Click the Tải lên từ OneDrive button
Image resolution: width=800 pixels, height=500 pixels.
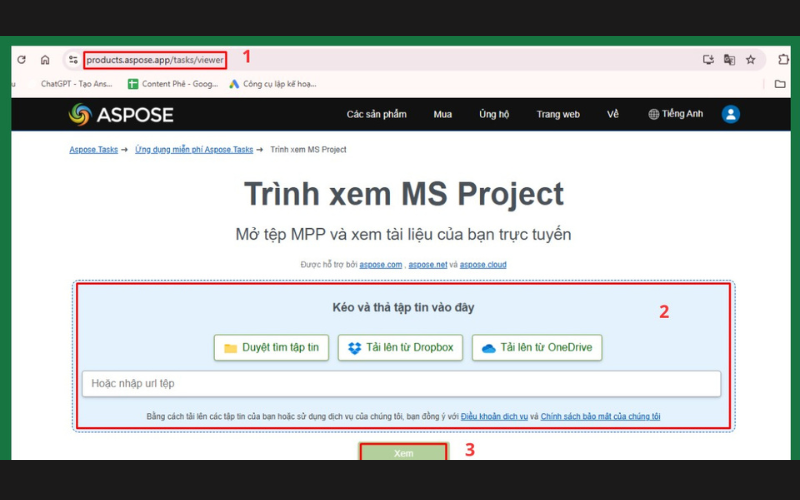coord(537,347)
